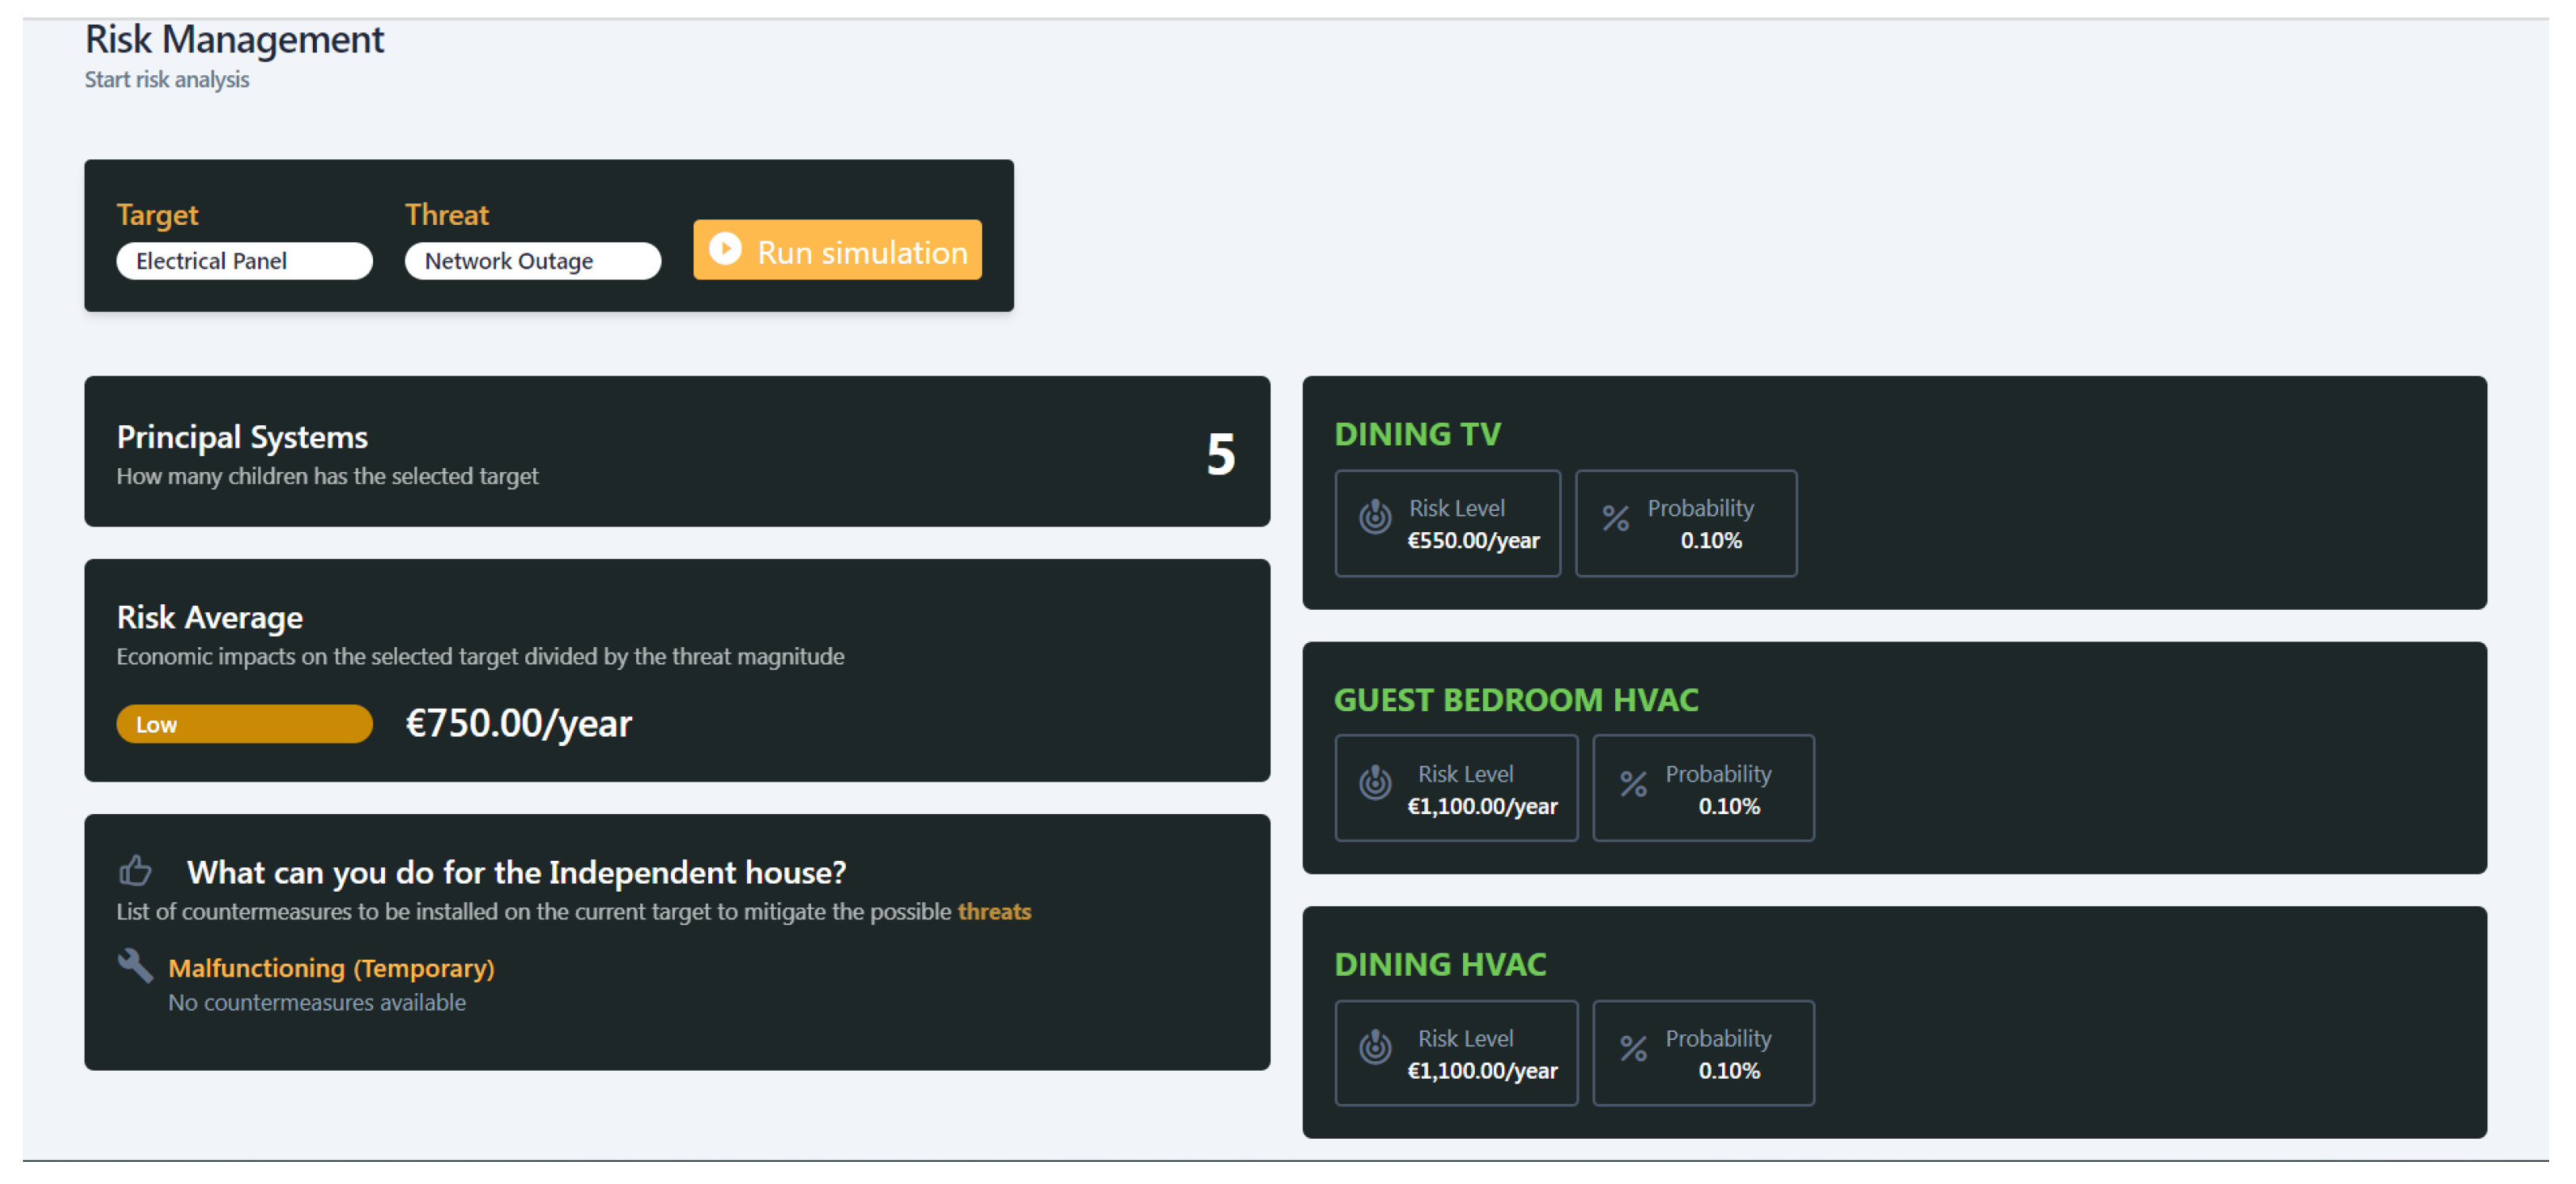Select the Malfunctioning (Temporary) threat entry
Viewport: 2576px width, 1184px height.
coord(331,968)
